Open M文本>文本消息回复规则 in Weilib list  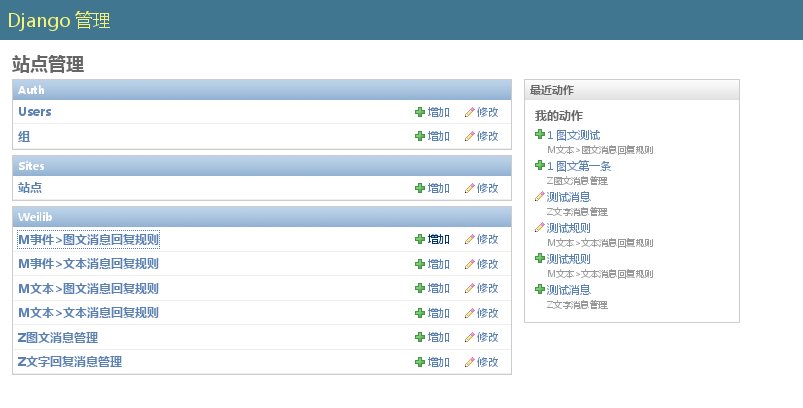click(x=89, y=313)
